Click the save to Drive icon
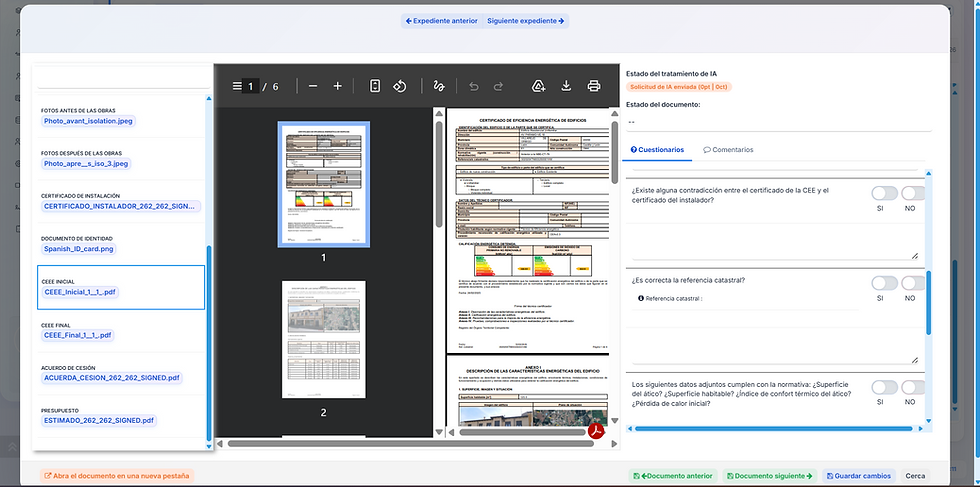 pyautogui.click(x=539, y=86)
